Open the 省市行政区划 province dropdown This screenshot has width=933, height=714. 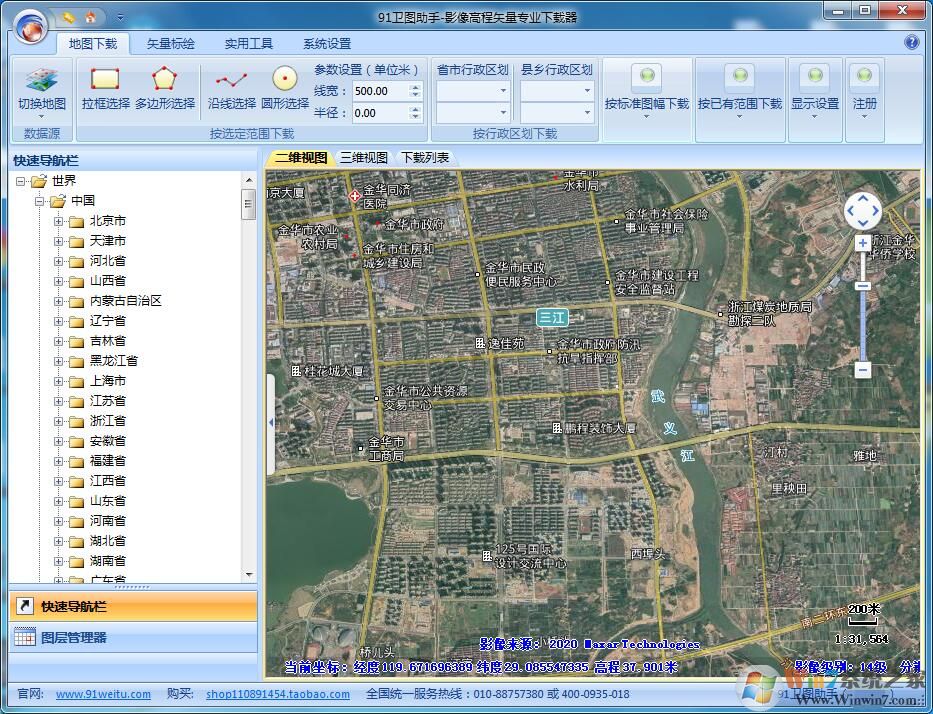471,90
